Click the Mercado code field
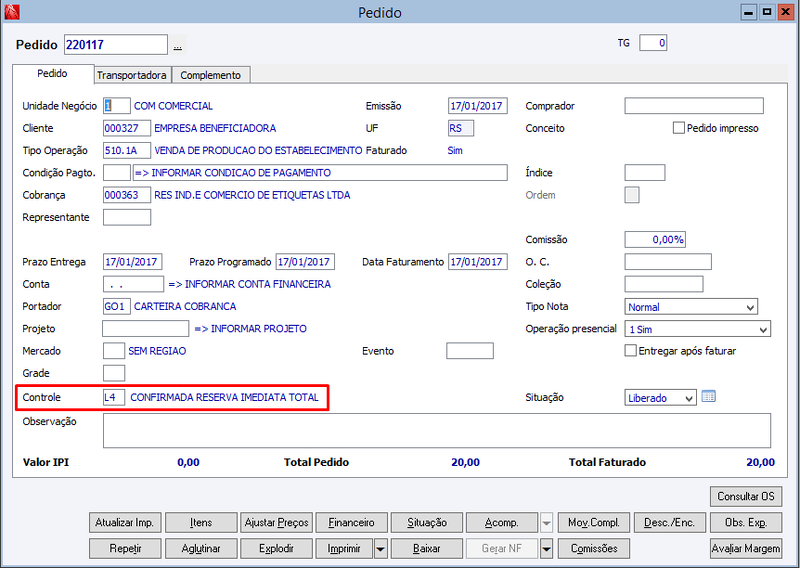The height and width of the screenshot is (568, 800). 114,351
